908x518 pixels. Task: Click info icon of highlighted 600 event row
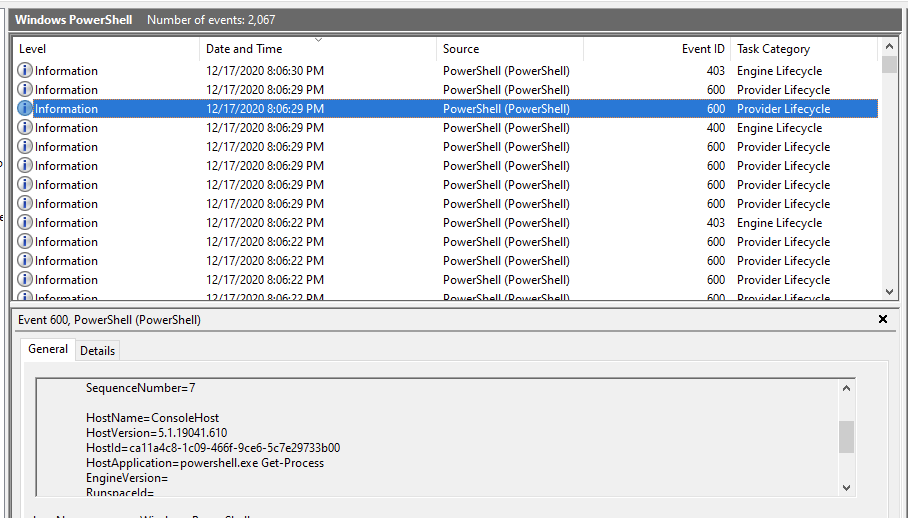tap(24, 109)
